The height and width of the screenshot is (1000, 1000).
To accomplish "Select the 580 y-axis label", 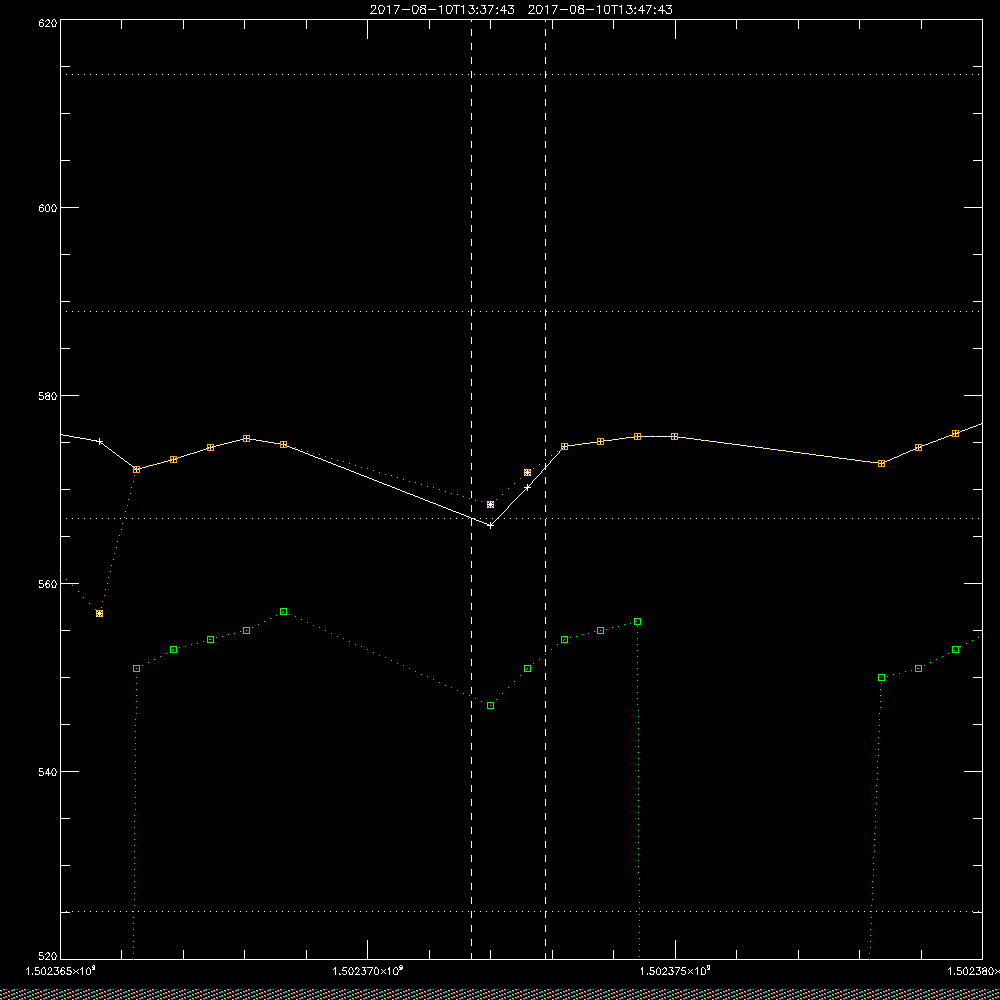I will click(48, 395).
